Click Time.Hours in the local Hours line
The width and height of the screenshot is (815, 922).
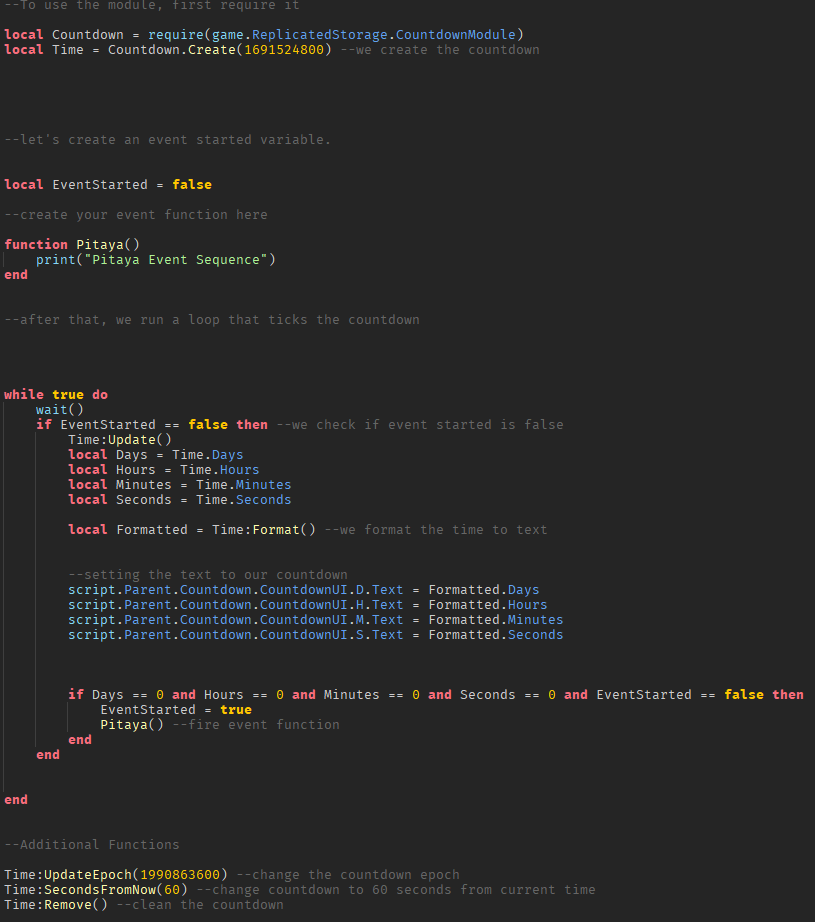(219, 470)
